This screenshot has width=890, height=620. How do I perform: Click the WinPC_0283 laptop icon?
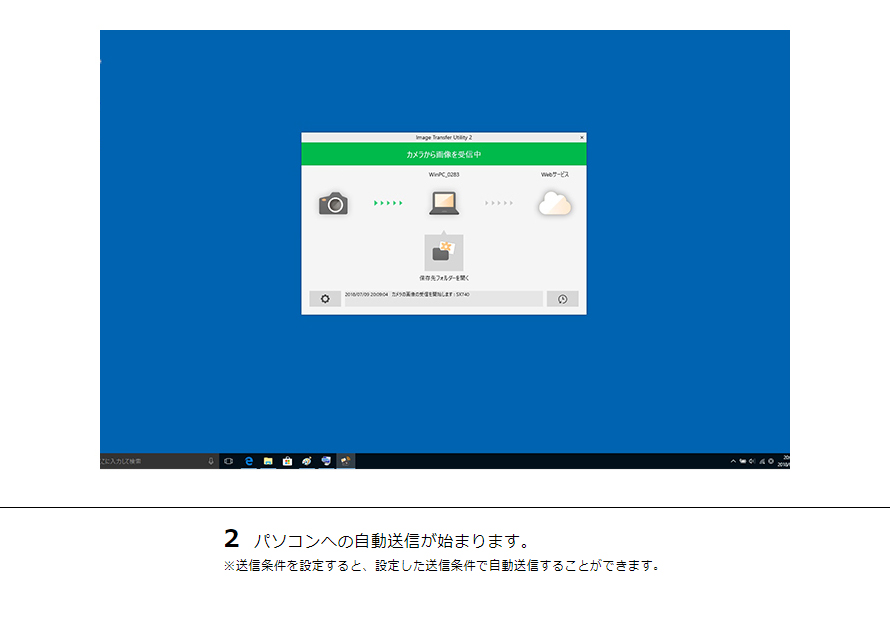coord(446,204)
